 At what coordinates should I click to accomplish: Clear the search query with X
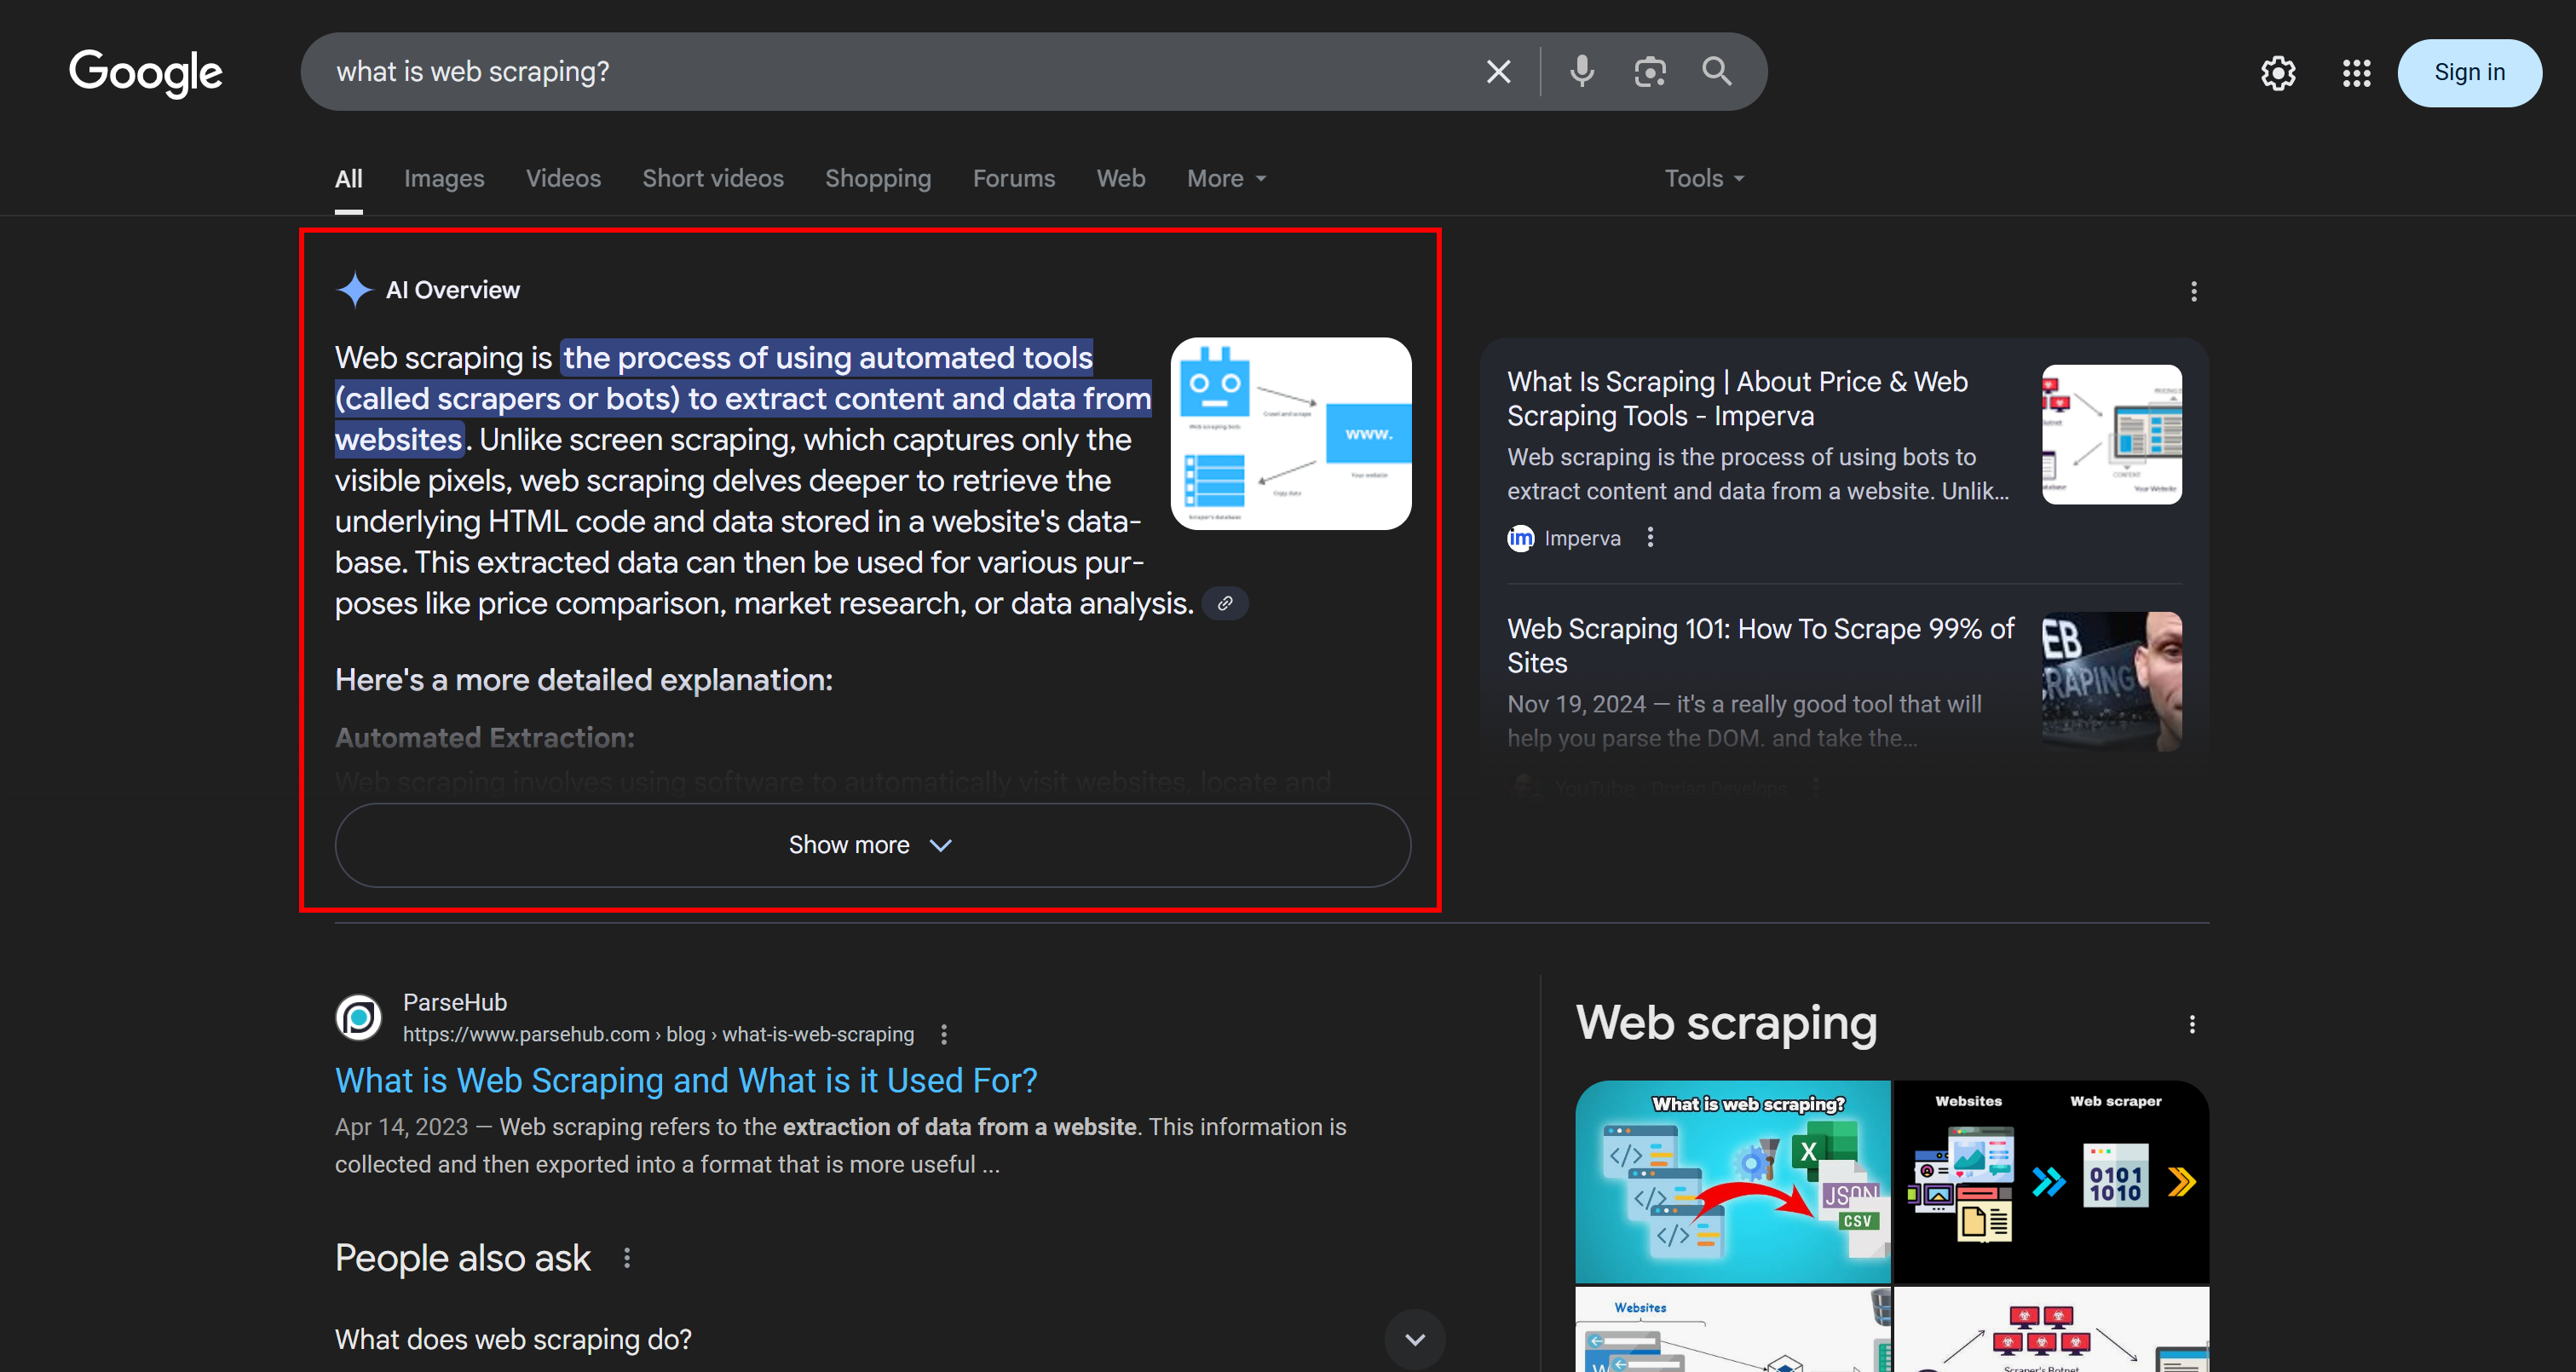(x=1498, y=72)
